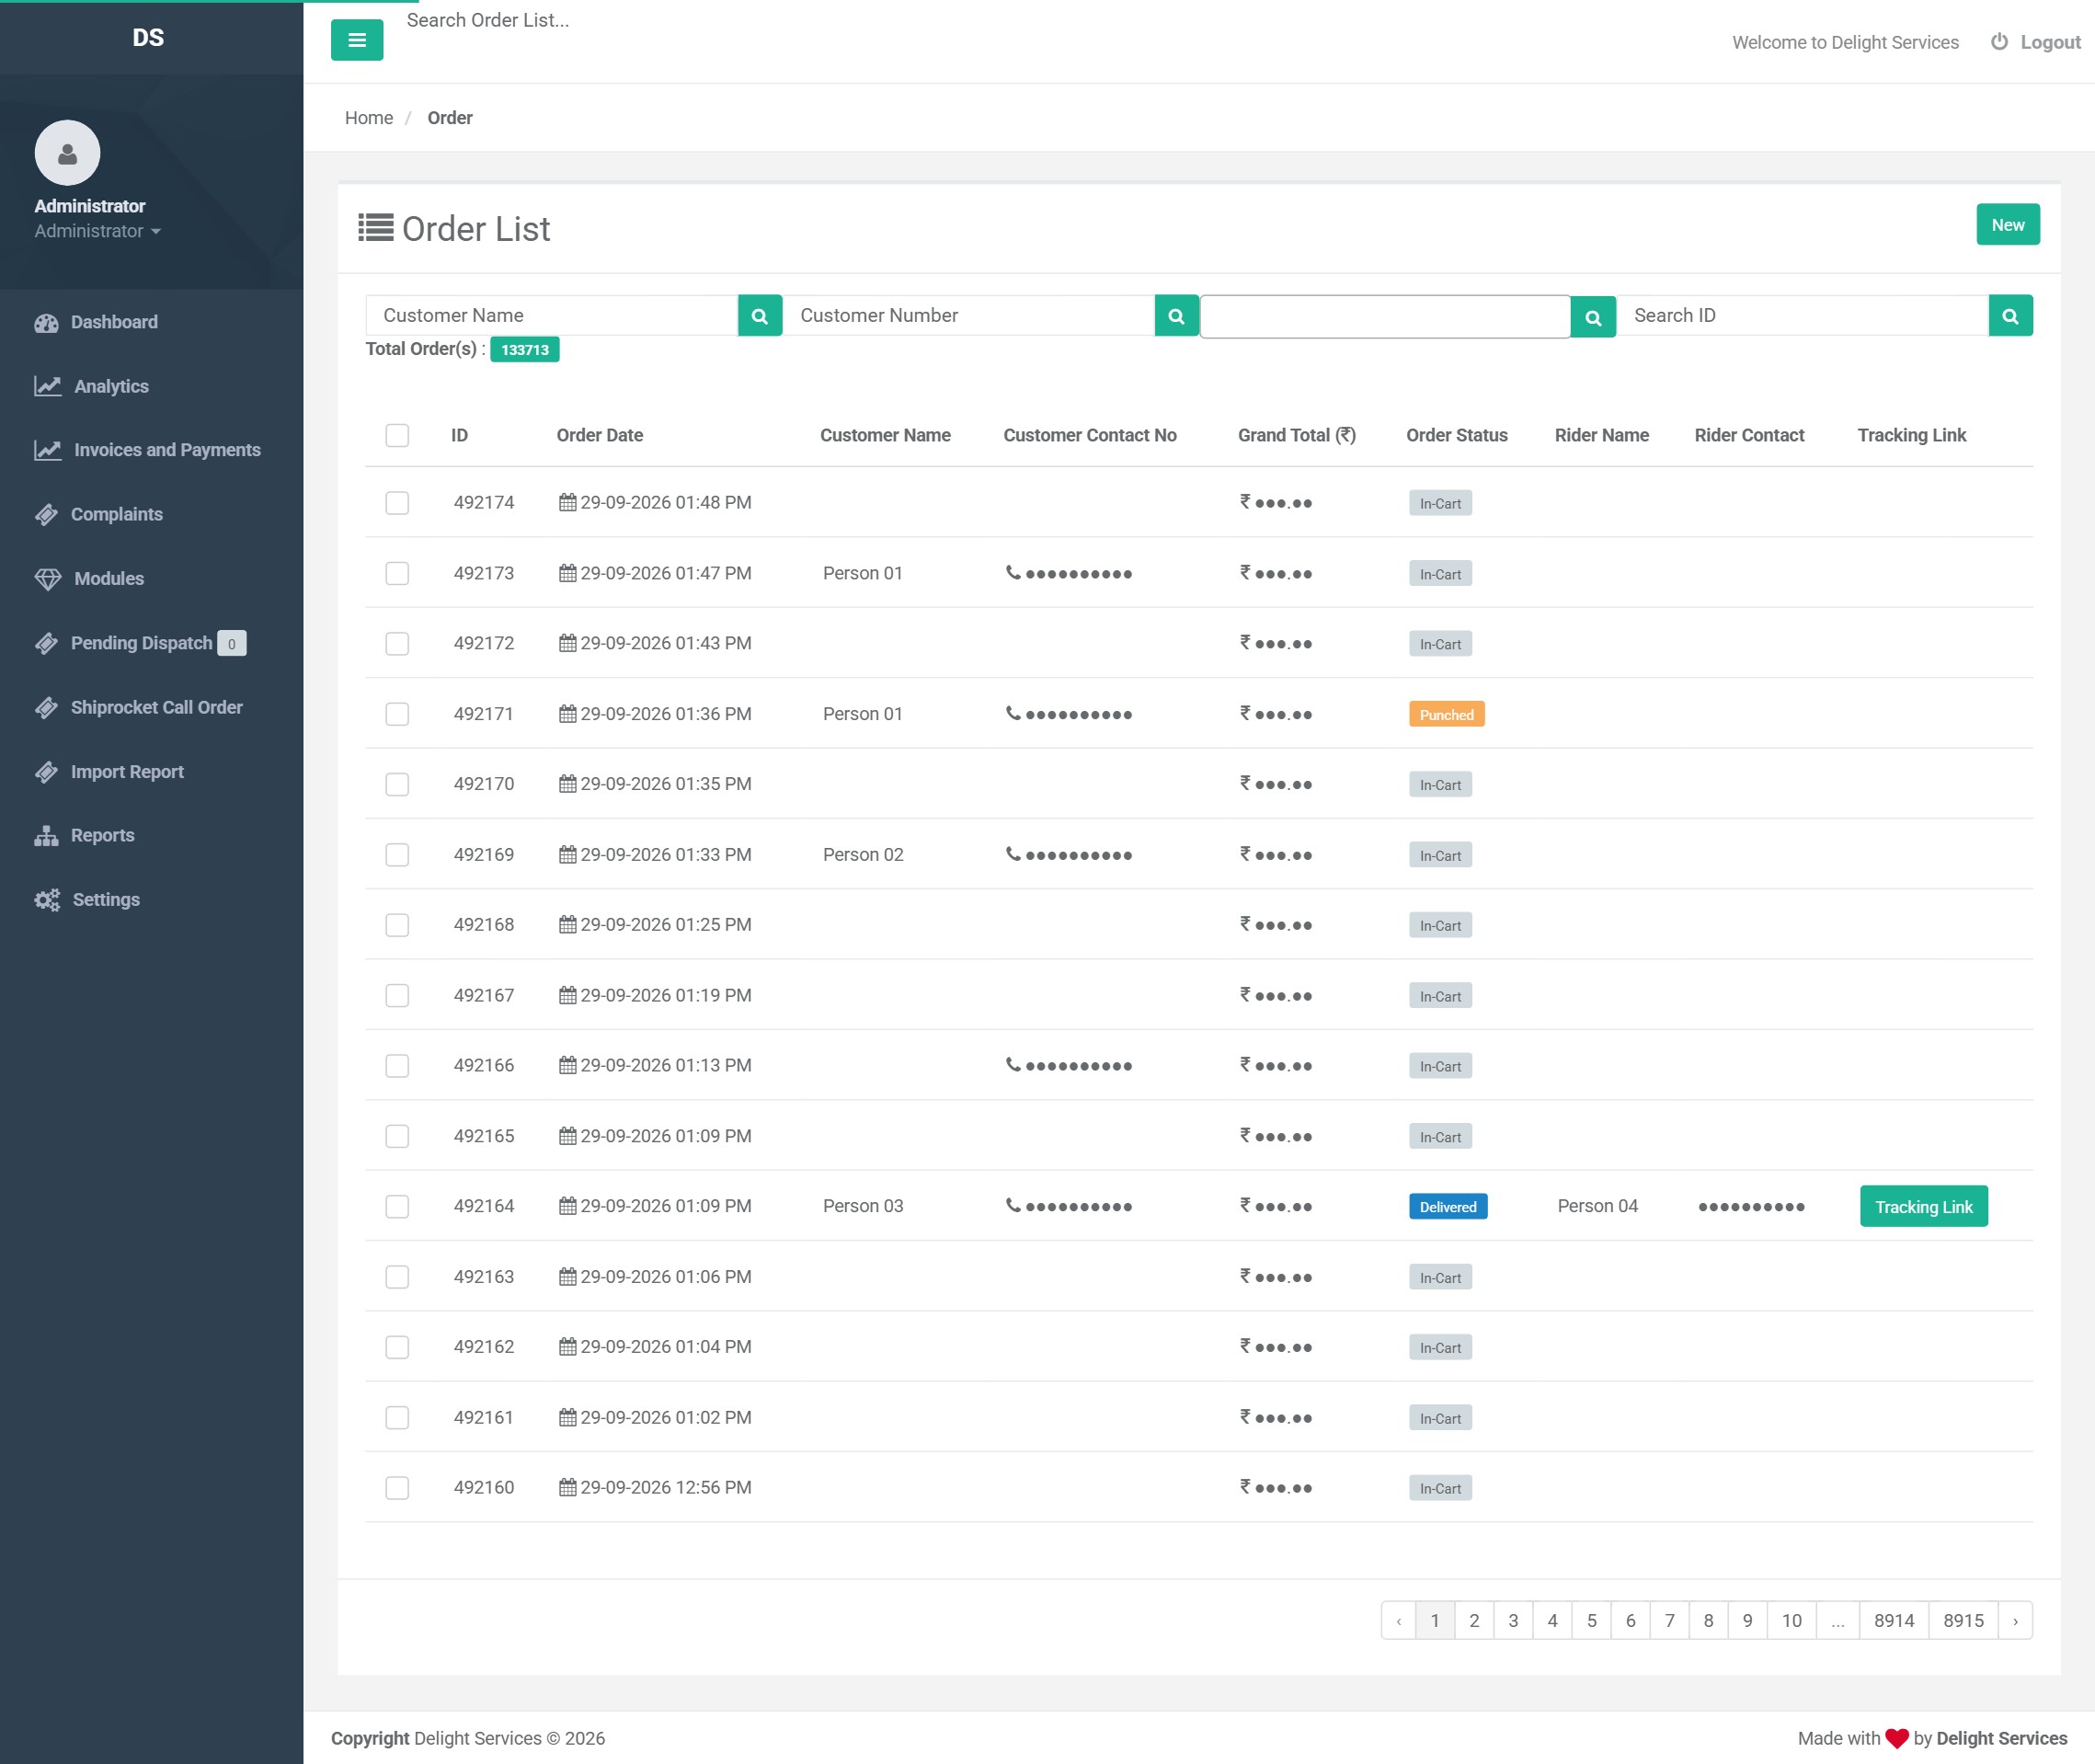
Task: Click the Punched status badge
Action: (x=1446, y=715)
